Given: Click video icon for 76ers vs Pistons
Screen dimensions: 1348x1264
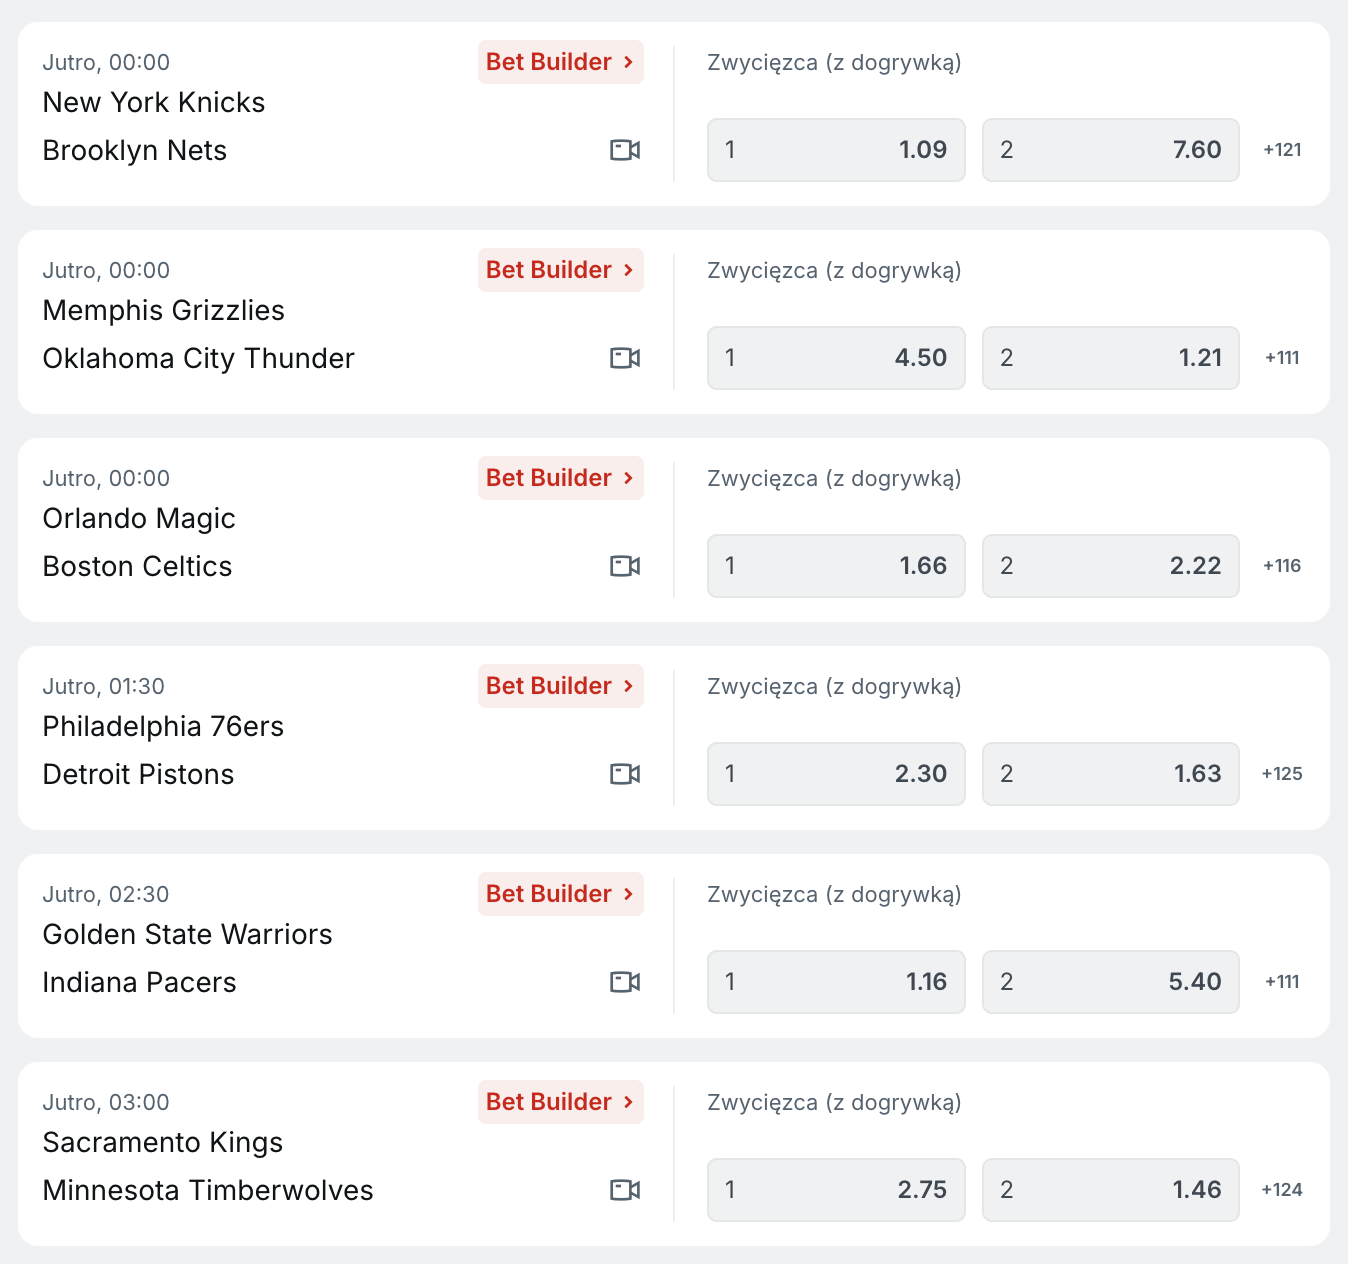Looking at the screenshot, I should (625, 774).
